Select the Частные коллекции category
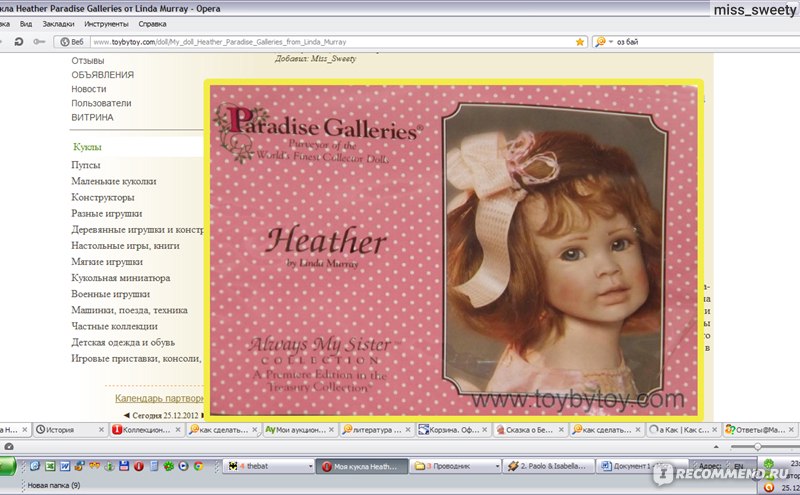This screenshot has height=495, width=800. pos(114,326)
